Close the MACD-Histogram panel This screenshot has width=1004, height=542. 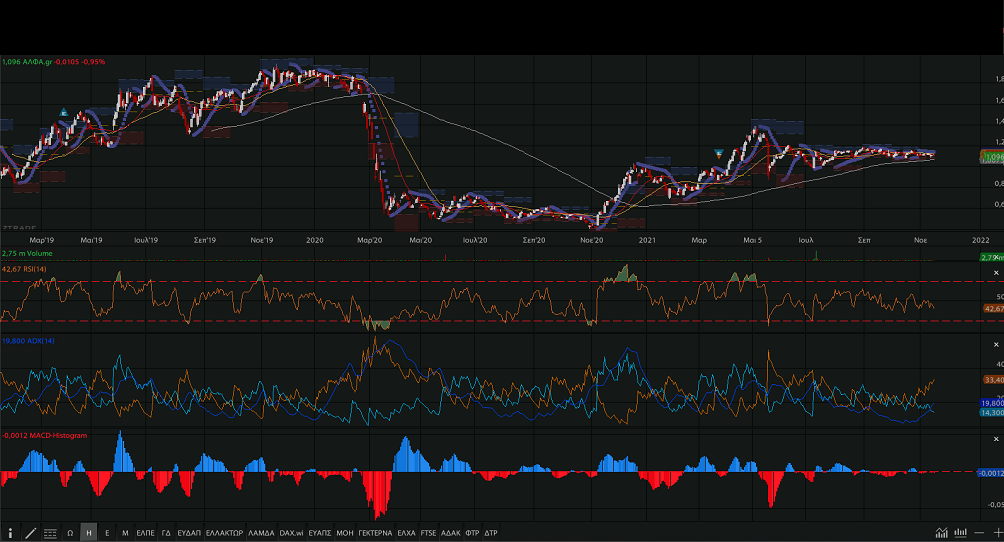(x=995, y=437)
